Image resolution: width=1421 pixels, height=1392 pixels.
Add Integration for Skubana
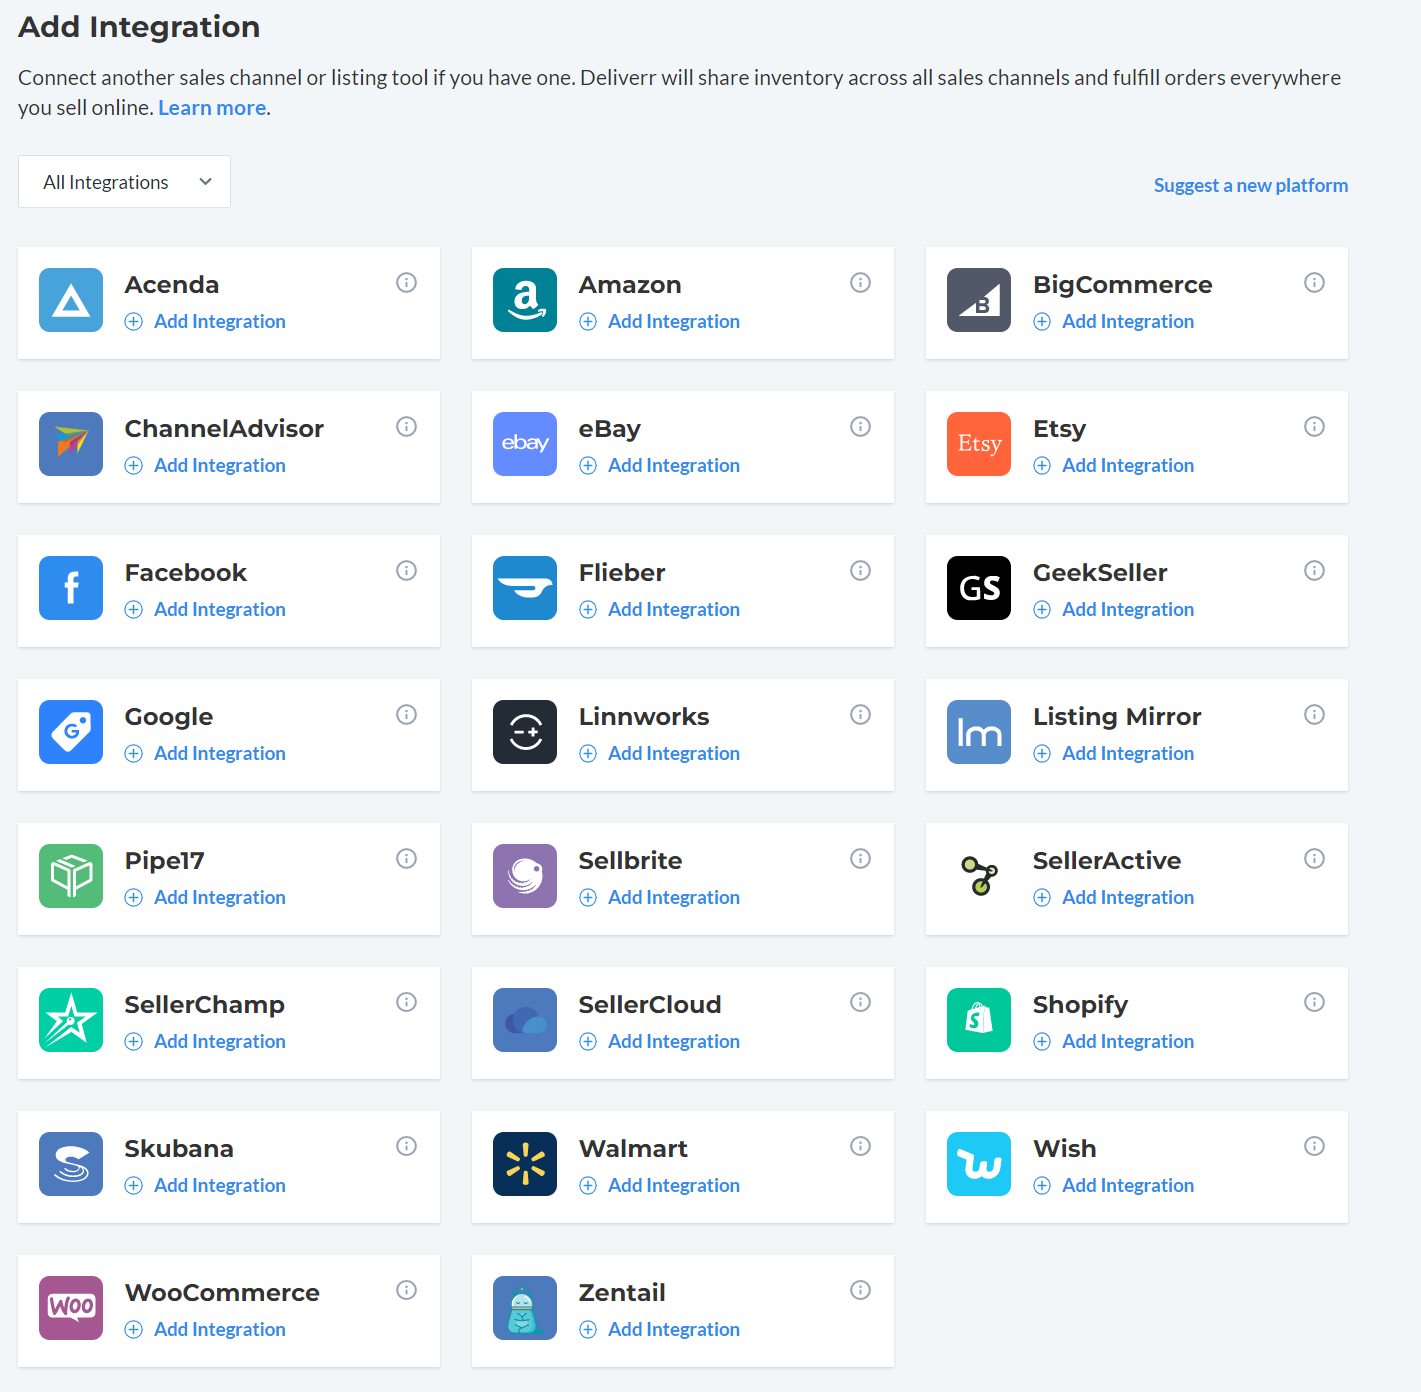point(206,1185)
